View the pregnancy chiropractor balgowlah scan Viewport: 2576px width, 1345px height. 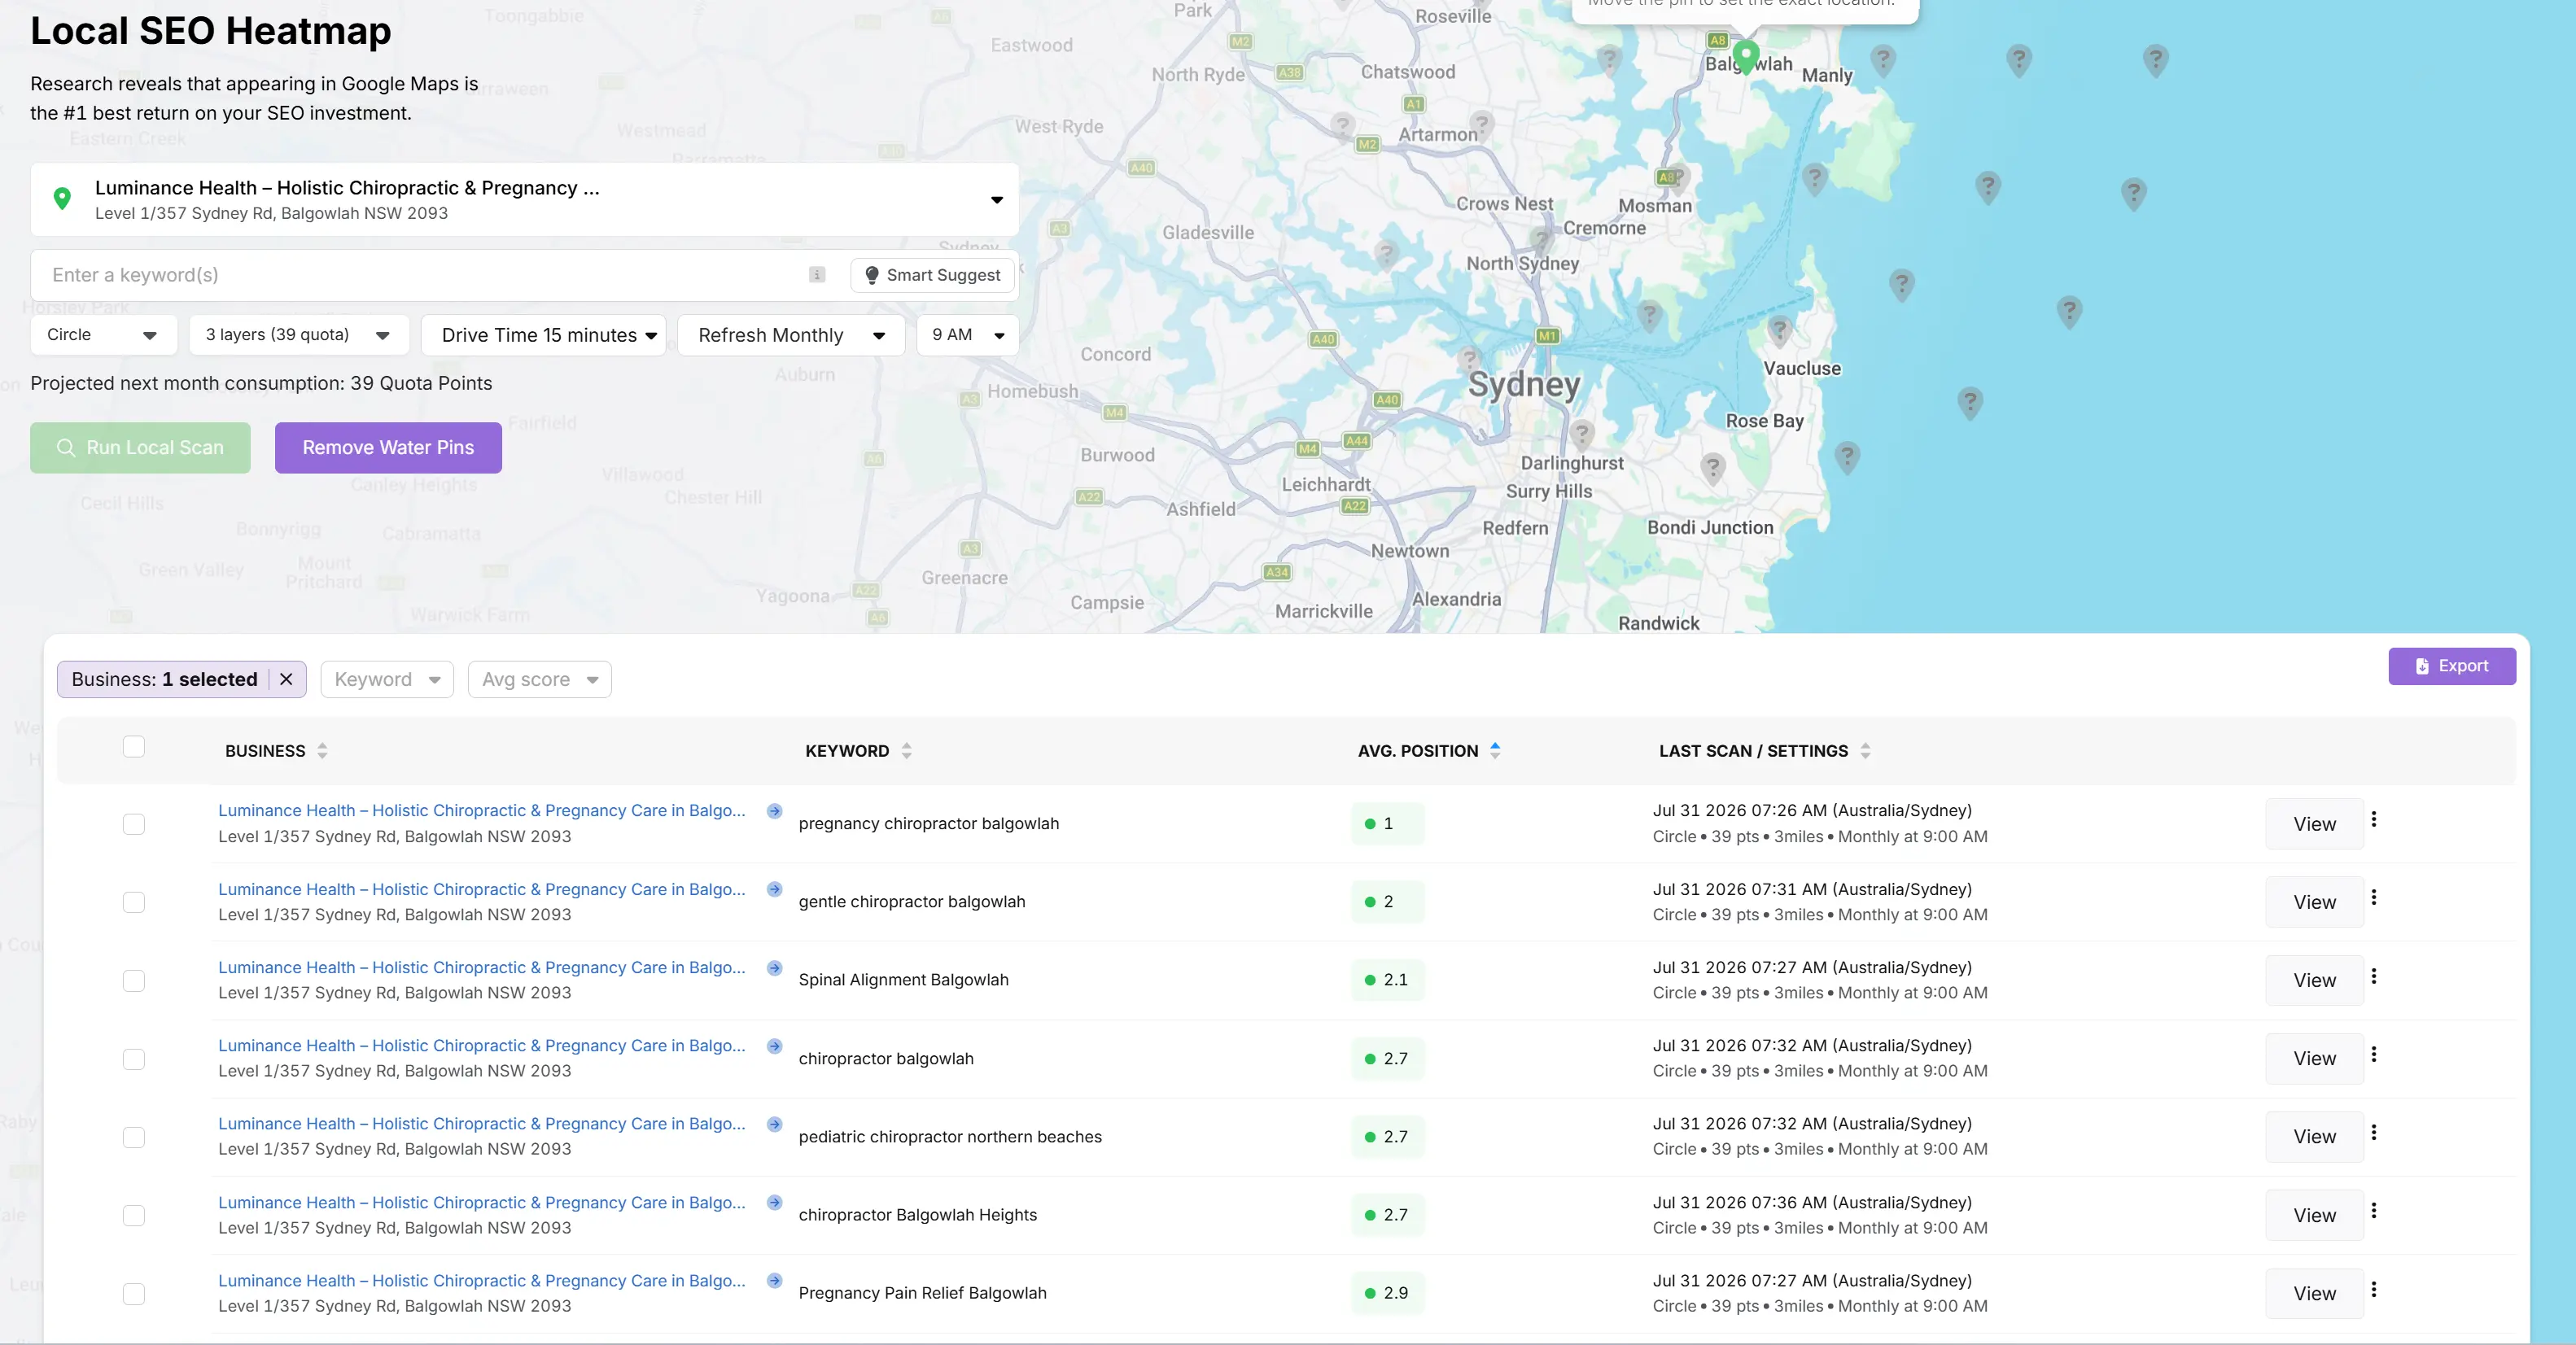pos(2314,824)
